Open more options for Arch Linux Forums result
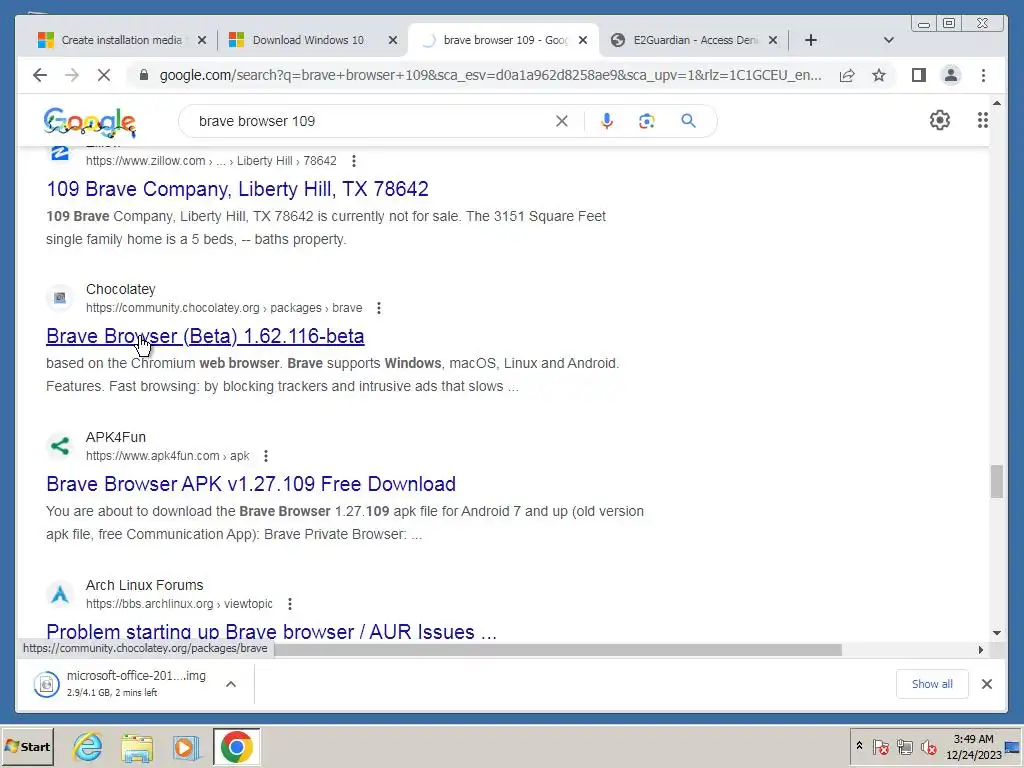This screenshot has height=768, width=1024. tap(290, 604)
